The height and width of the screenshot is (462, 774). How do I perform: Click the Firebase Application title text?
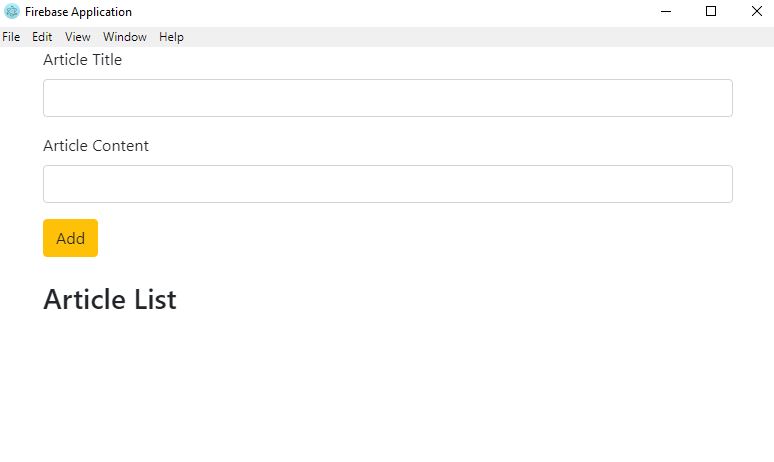[x=78, y=12]
